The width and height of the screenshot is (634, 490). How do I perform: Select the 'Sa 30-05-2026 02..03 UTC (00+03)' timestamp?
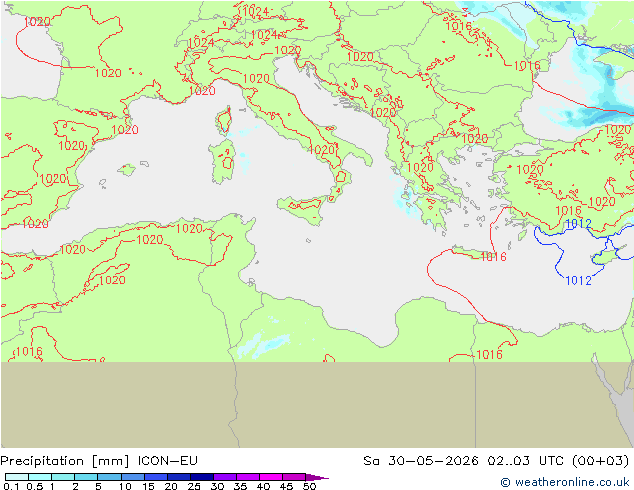[496, 461]
